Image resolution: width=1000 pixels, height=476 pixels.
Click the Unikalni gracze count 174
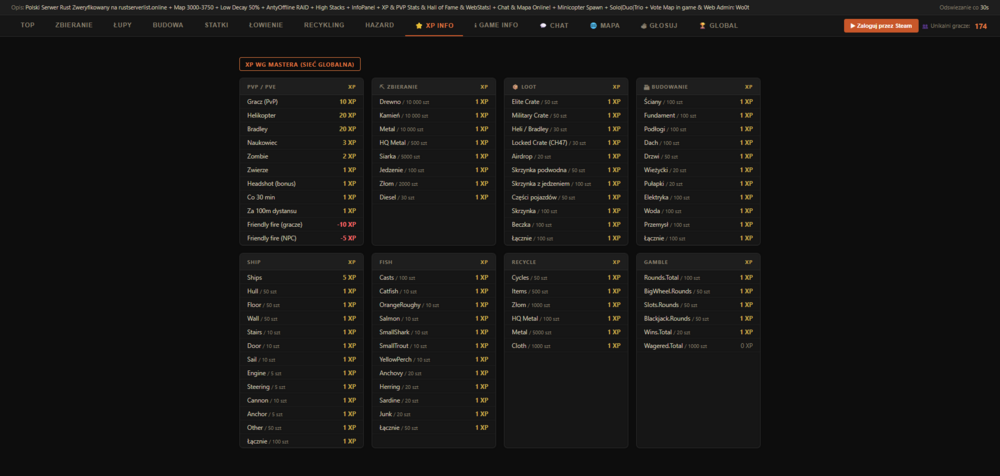[980, 26]
